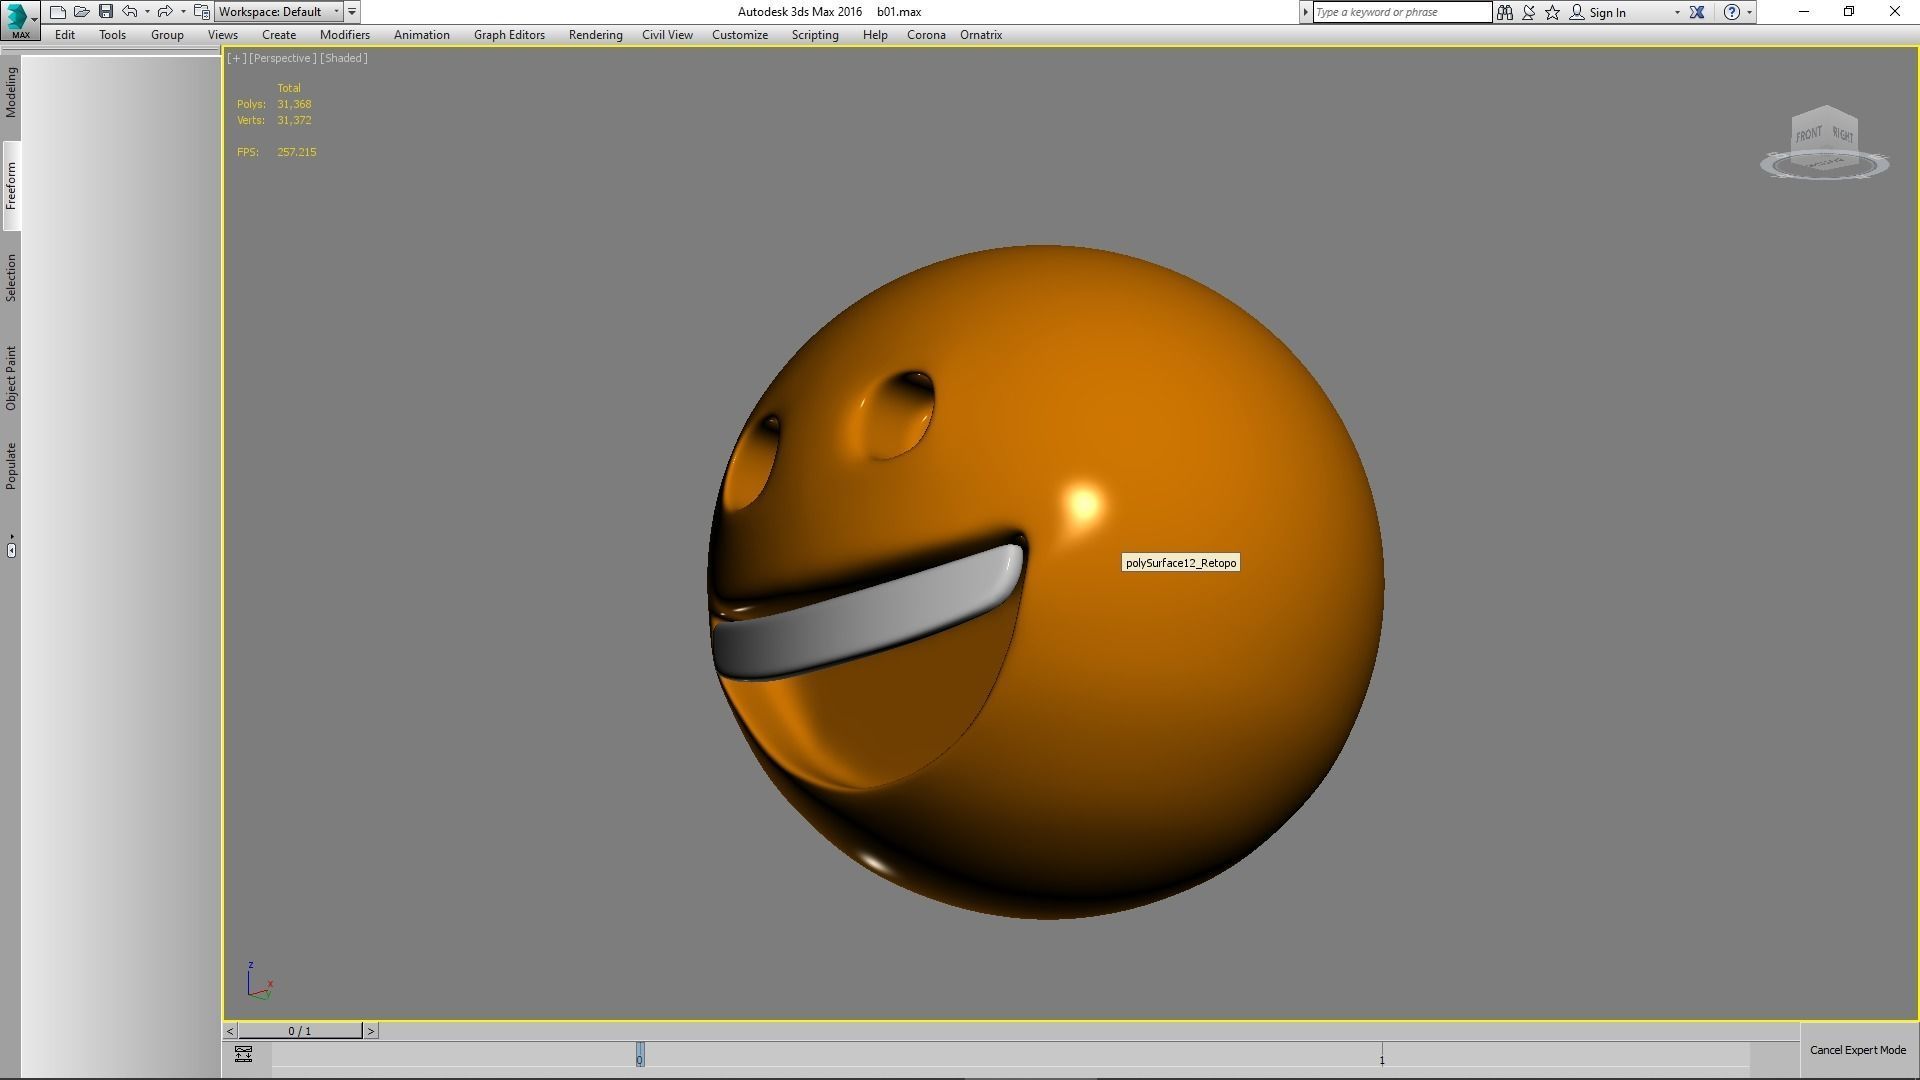Switch to the Object Paint ribbon tab

(x=11, y=378)
